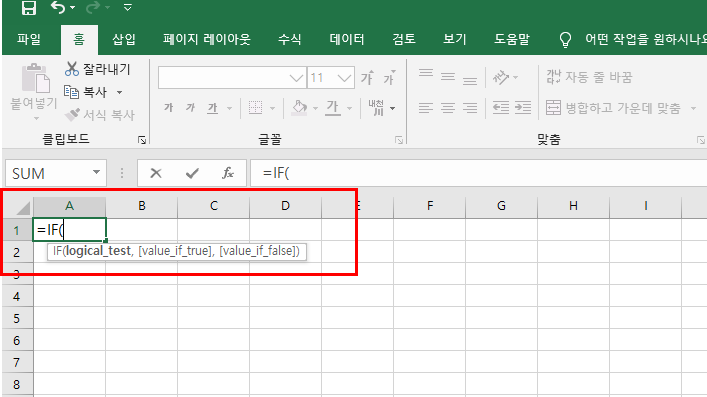Click the fill color bucket icon
Image resolution: width=707 pixels, height=397 pixels.
coord(299,108)
